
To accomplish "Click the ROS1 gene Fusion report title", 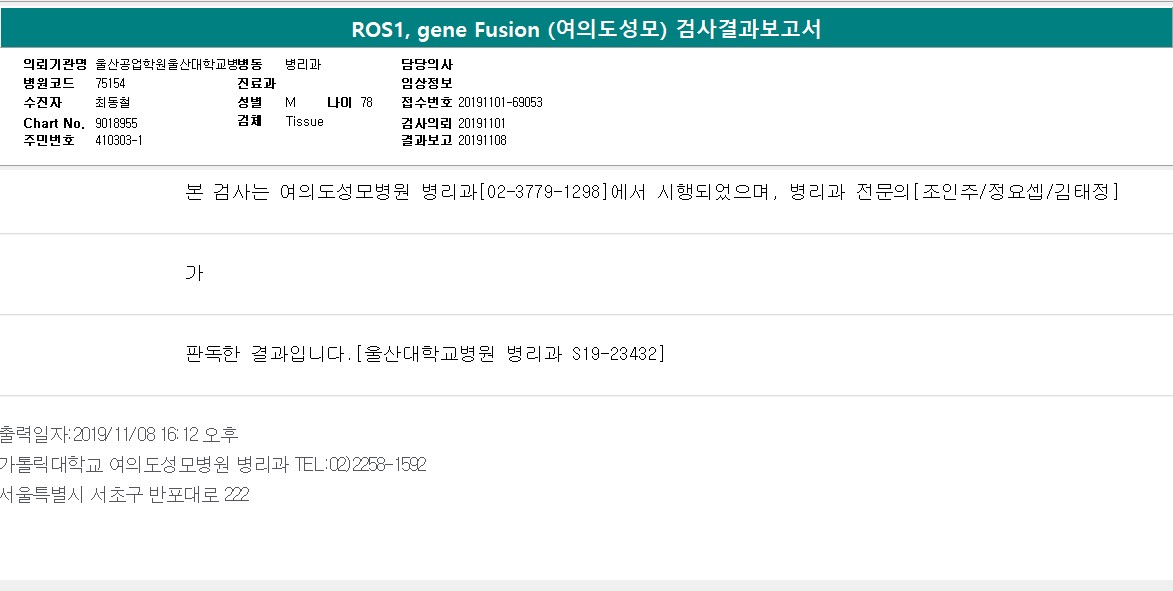I will [x=586, y=29].
